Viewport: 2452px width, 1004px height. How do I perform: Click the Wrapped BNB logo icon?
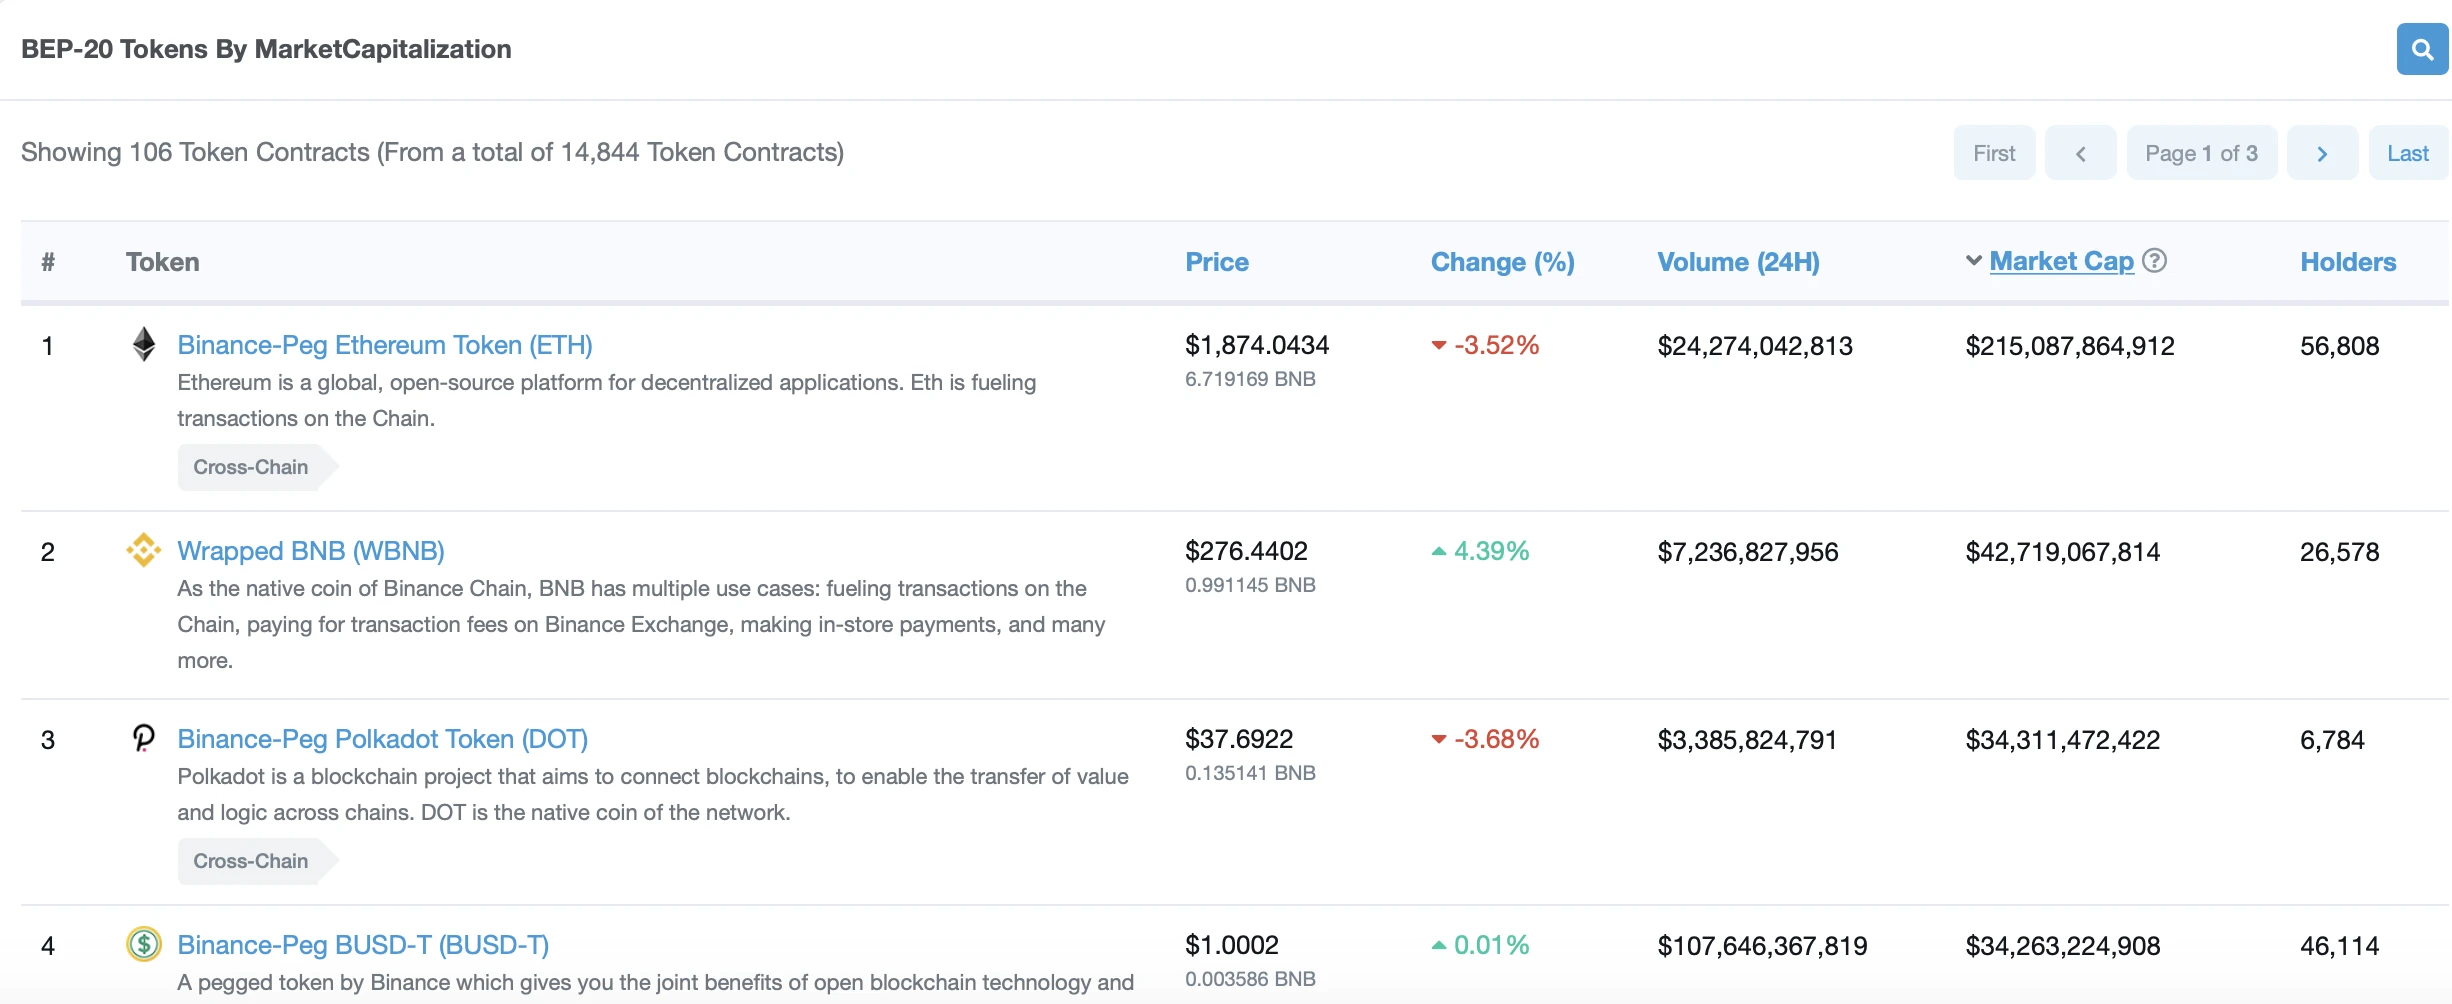click(144, 550)
